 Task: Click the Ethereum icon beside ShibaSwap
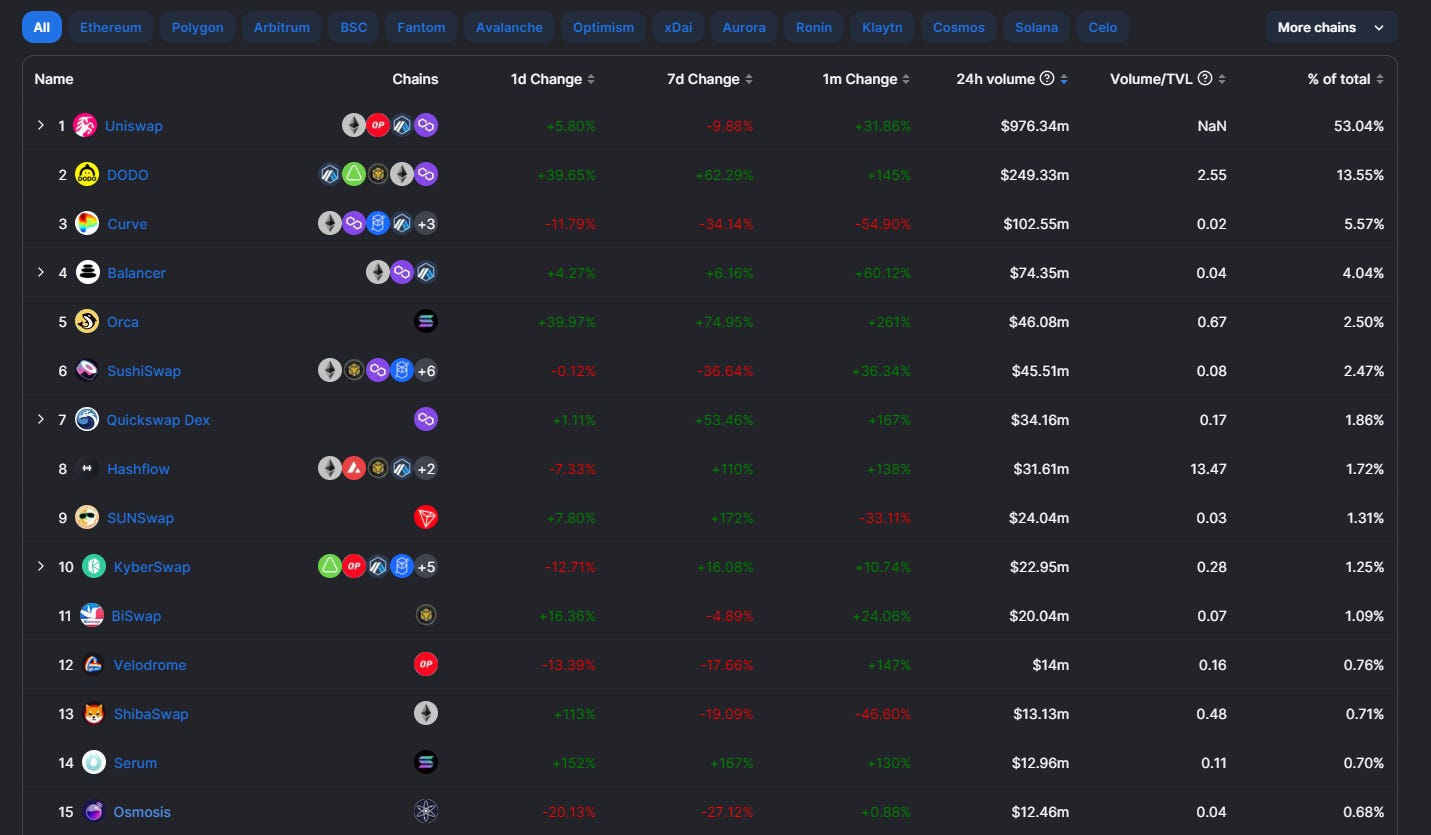coord(426,713)
